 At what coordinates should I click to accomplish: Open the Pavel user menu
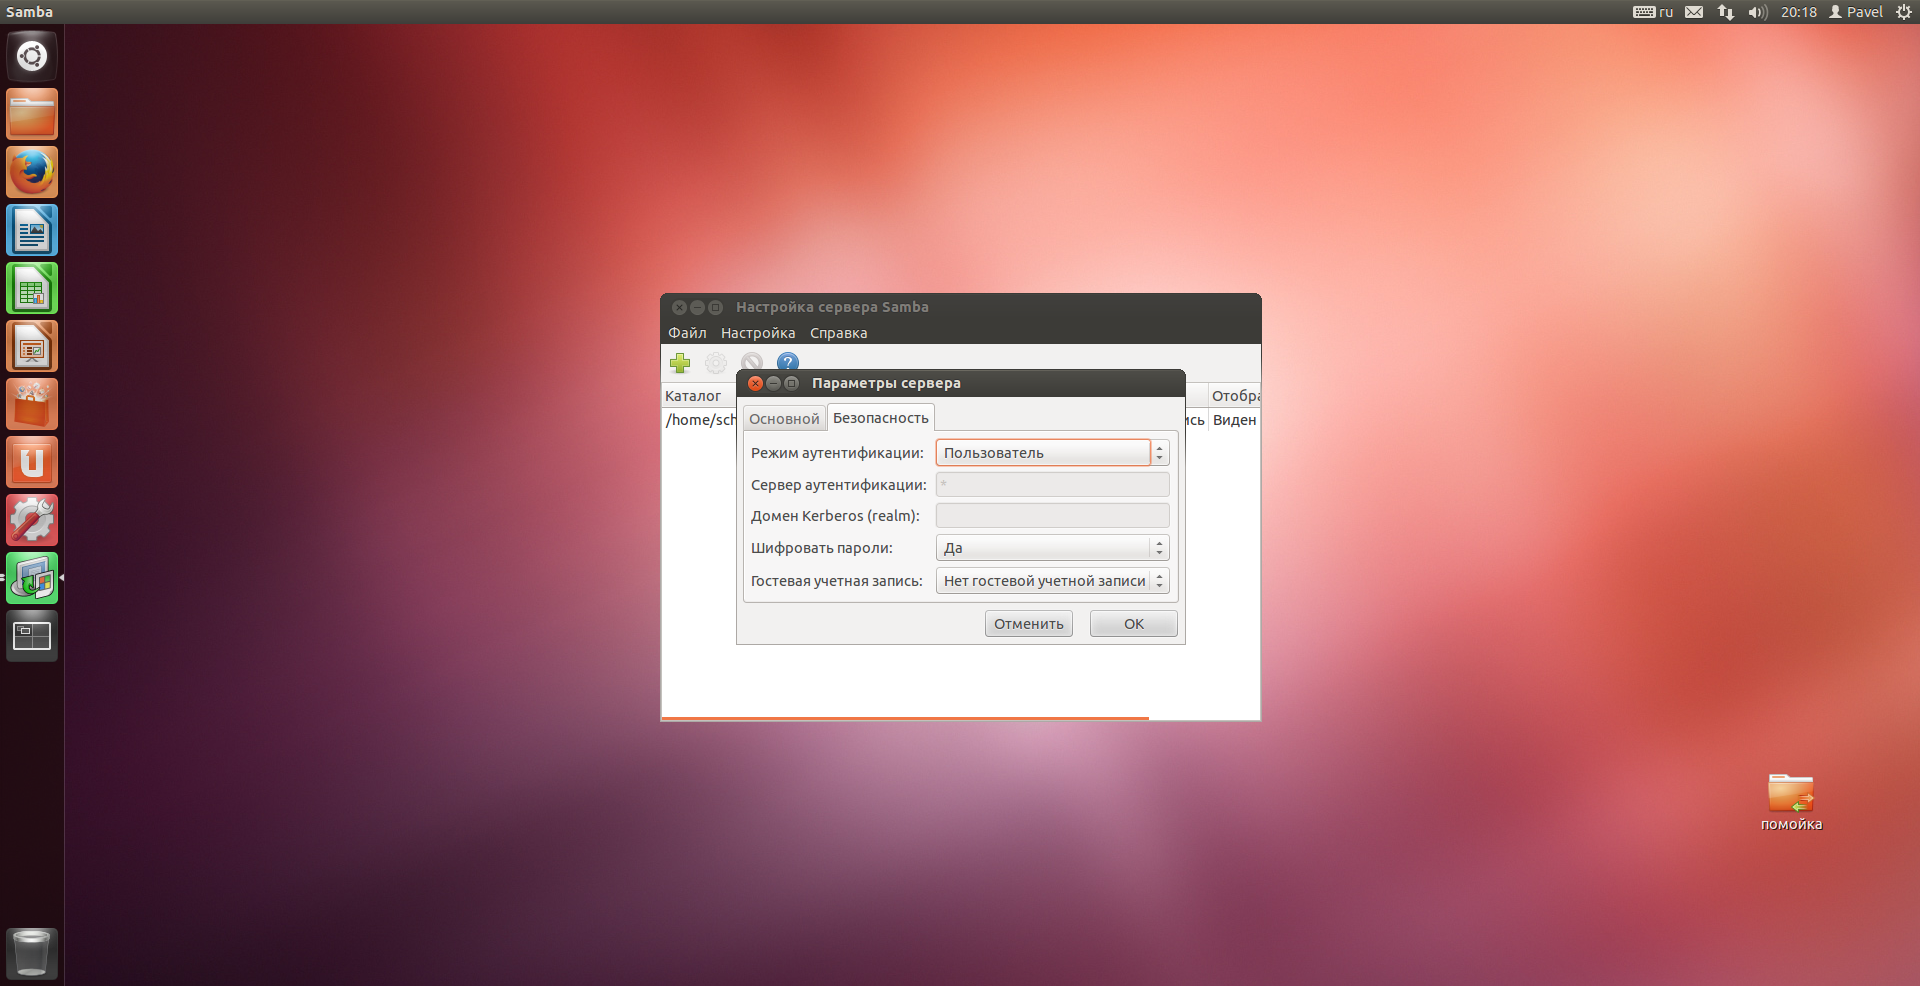[x=1856, y=12]
